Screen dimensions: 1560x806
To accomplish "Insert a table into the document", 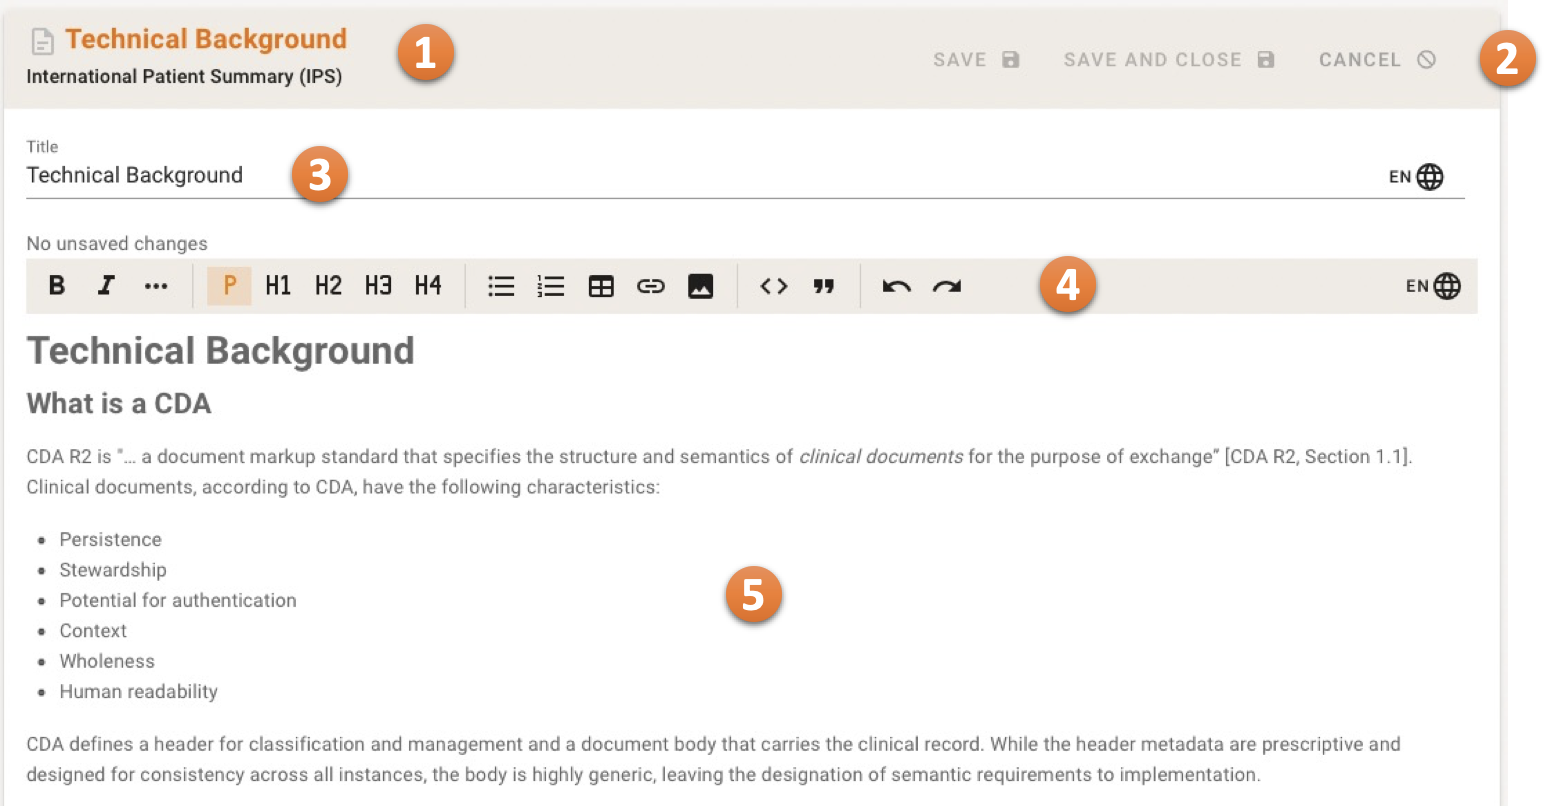I will point(601,287).
